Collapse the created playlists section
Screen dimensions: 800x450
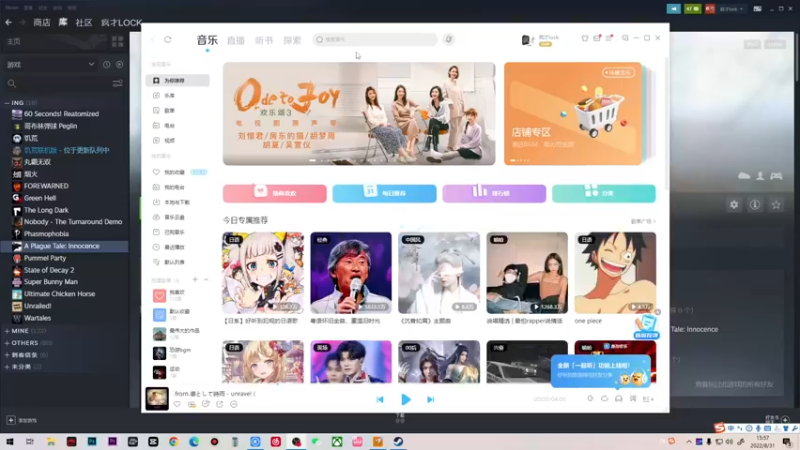pyautogui.click(x=206, y=280)
